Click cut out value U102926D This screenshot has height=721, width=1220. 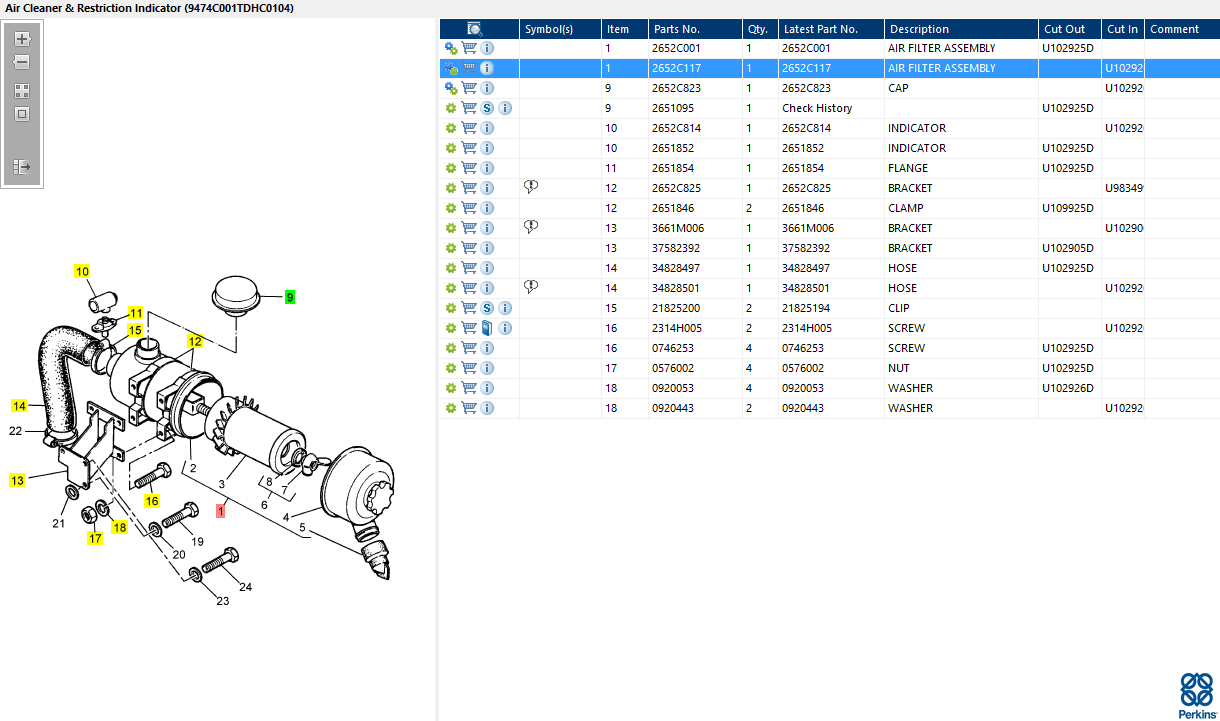pos(1068,388)
